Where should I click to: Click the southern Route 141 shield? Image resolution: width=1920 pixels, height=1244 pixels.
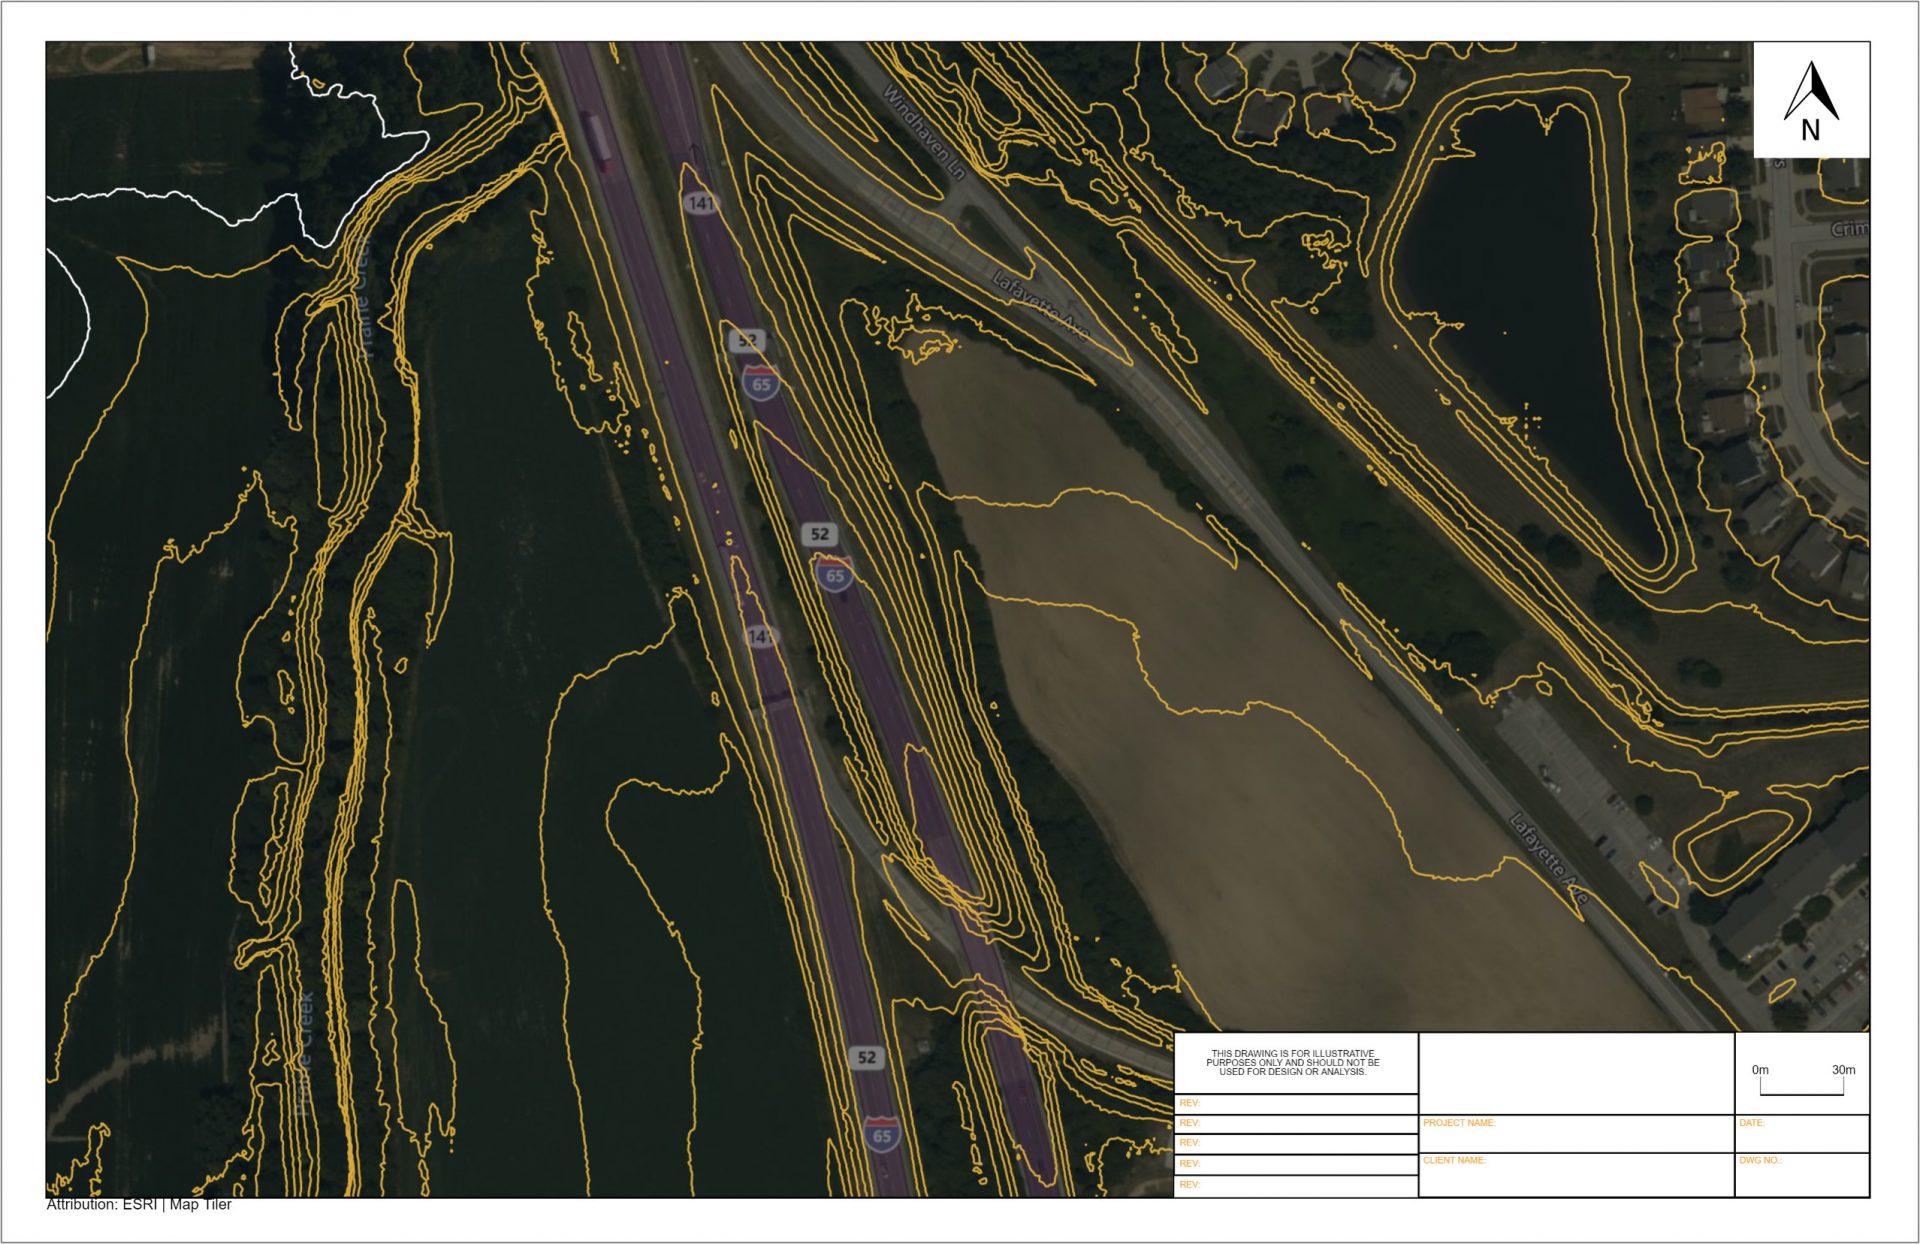coord(760,636)
